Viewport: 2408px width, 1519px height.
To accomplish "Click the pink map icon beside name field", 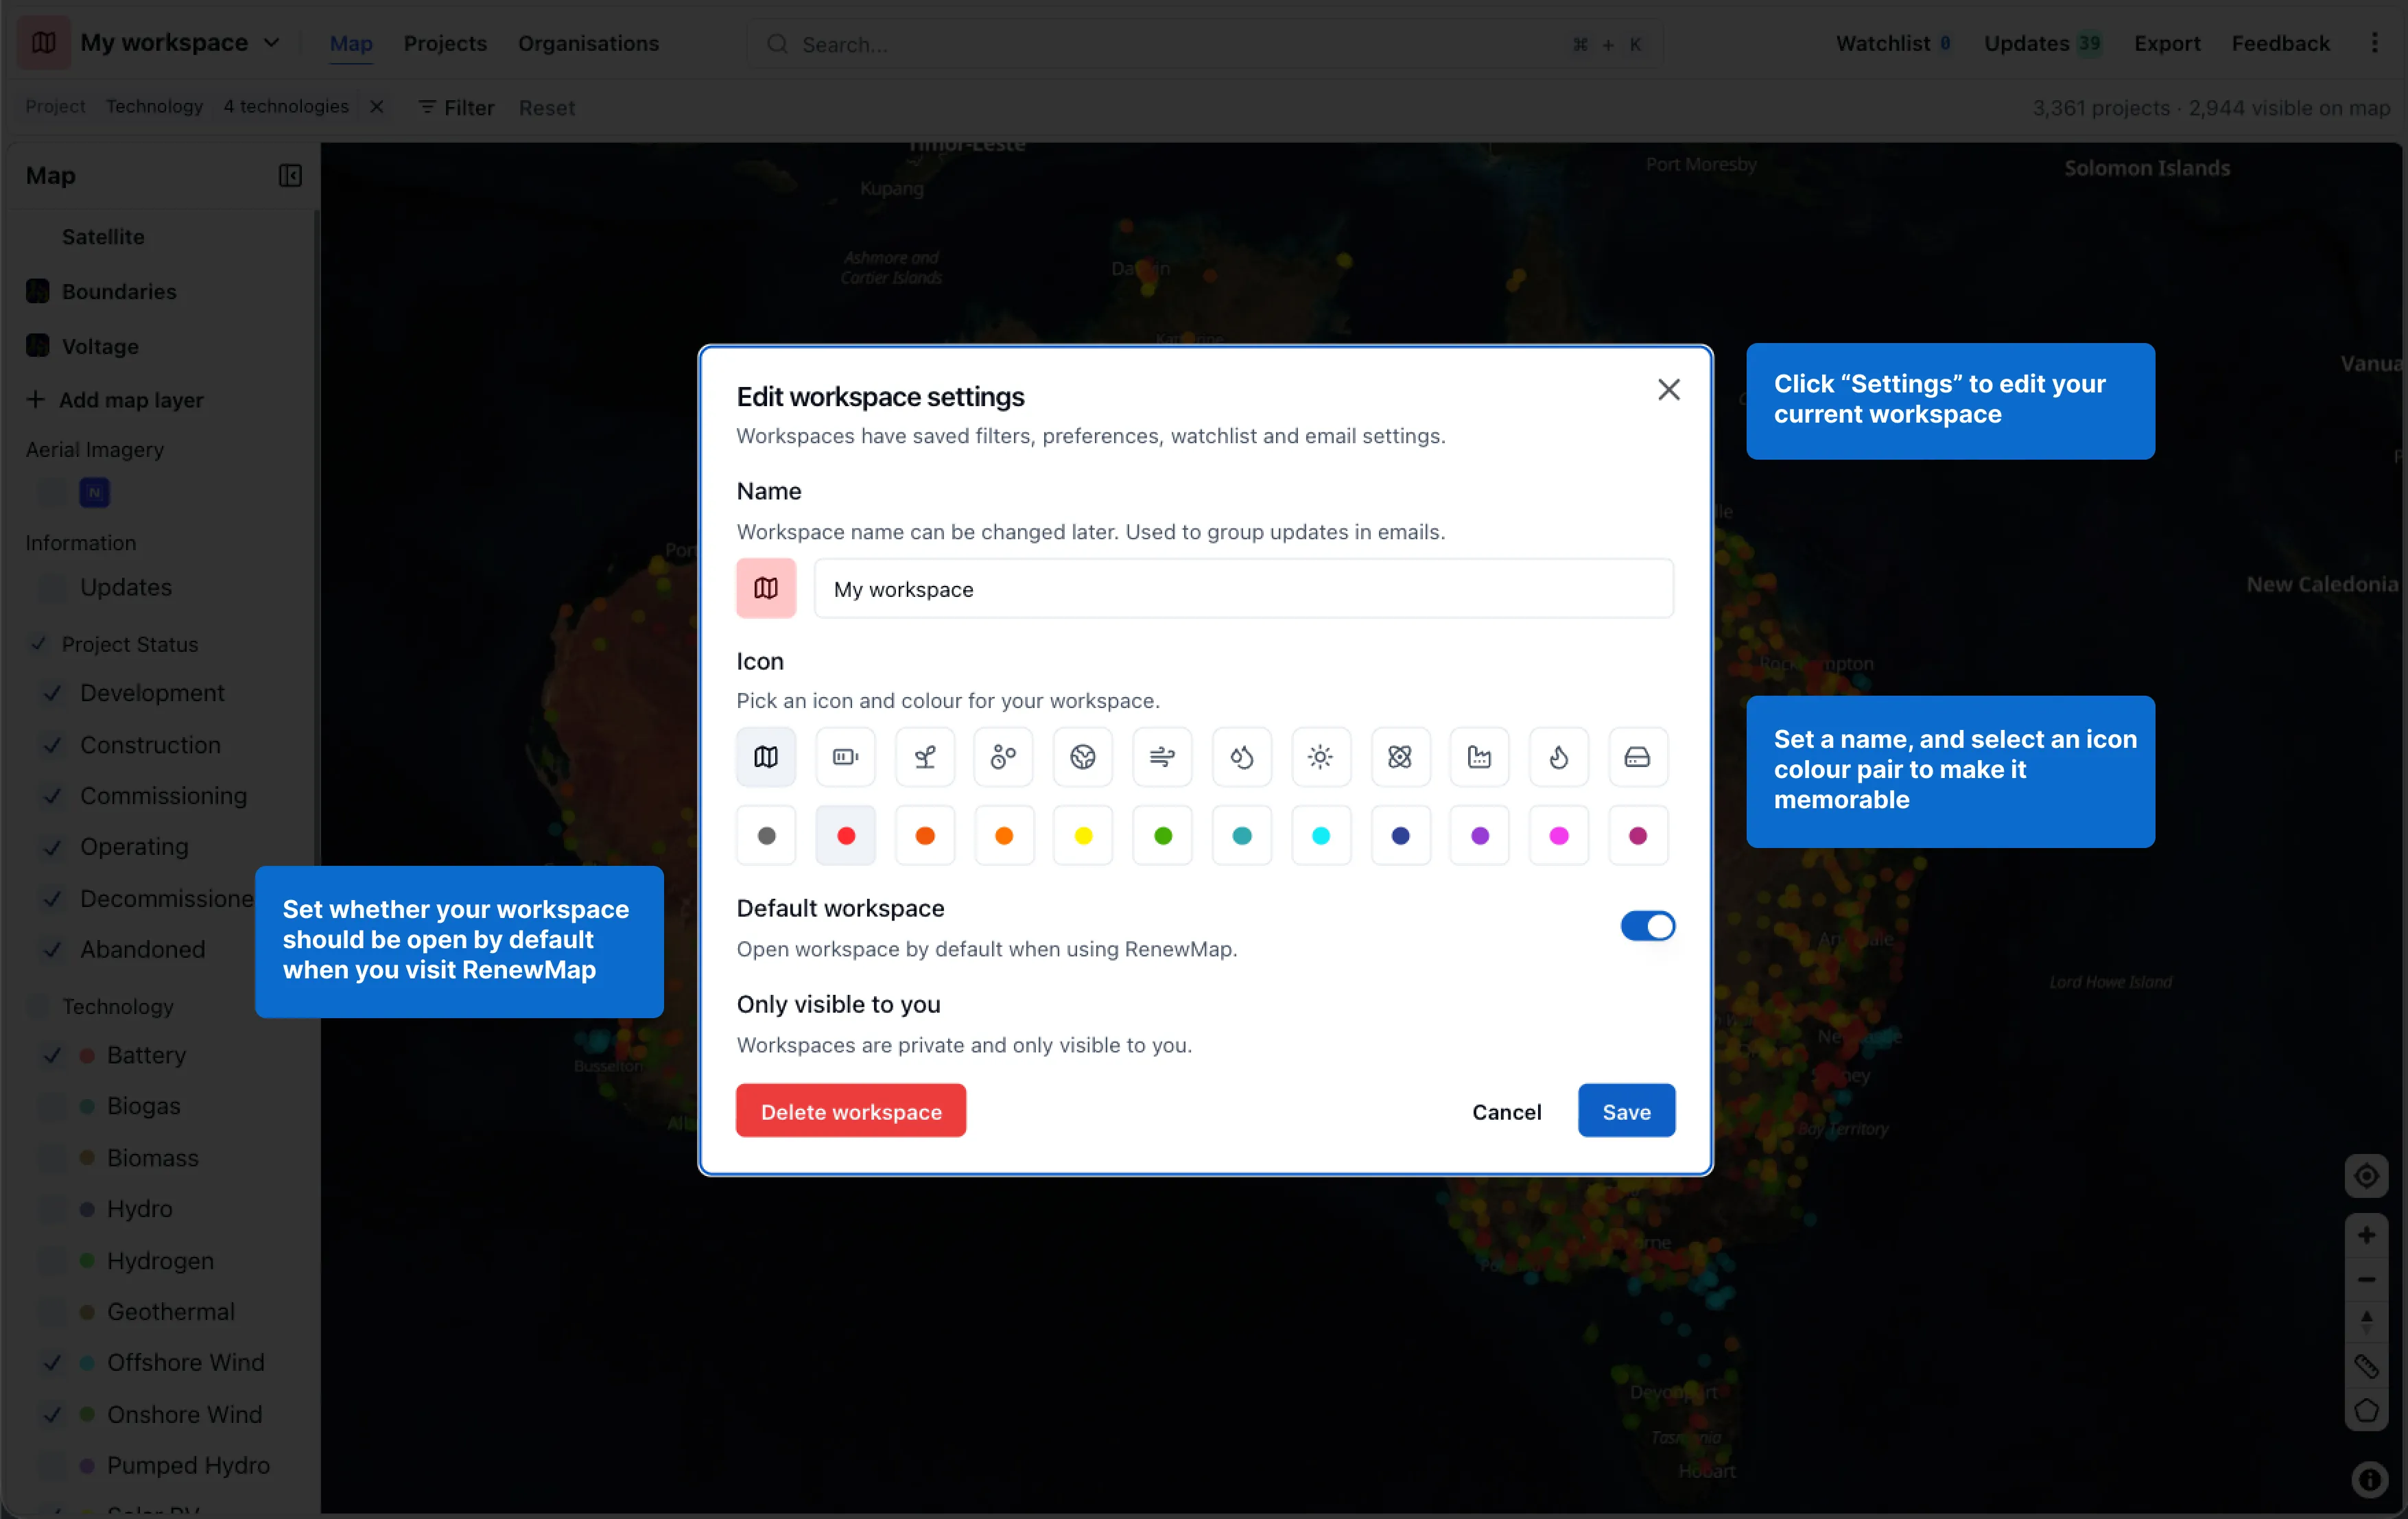I will point(766,588).
